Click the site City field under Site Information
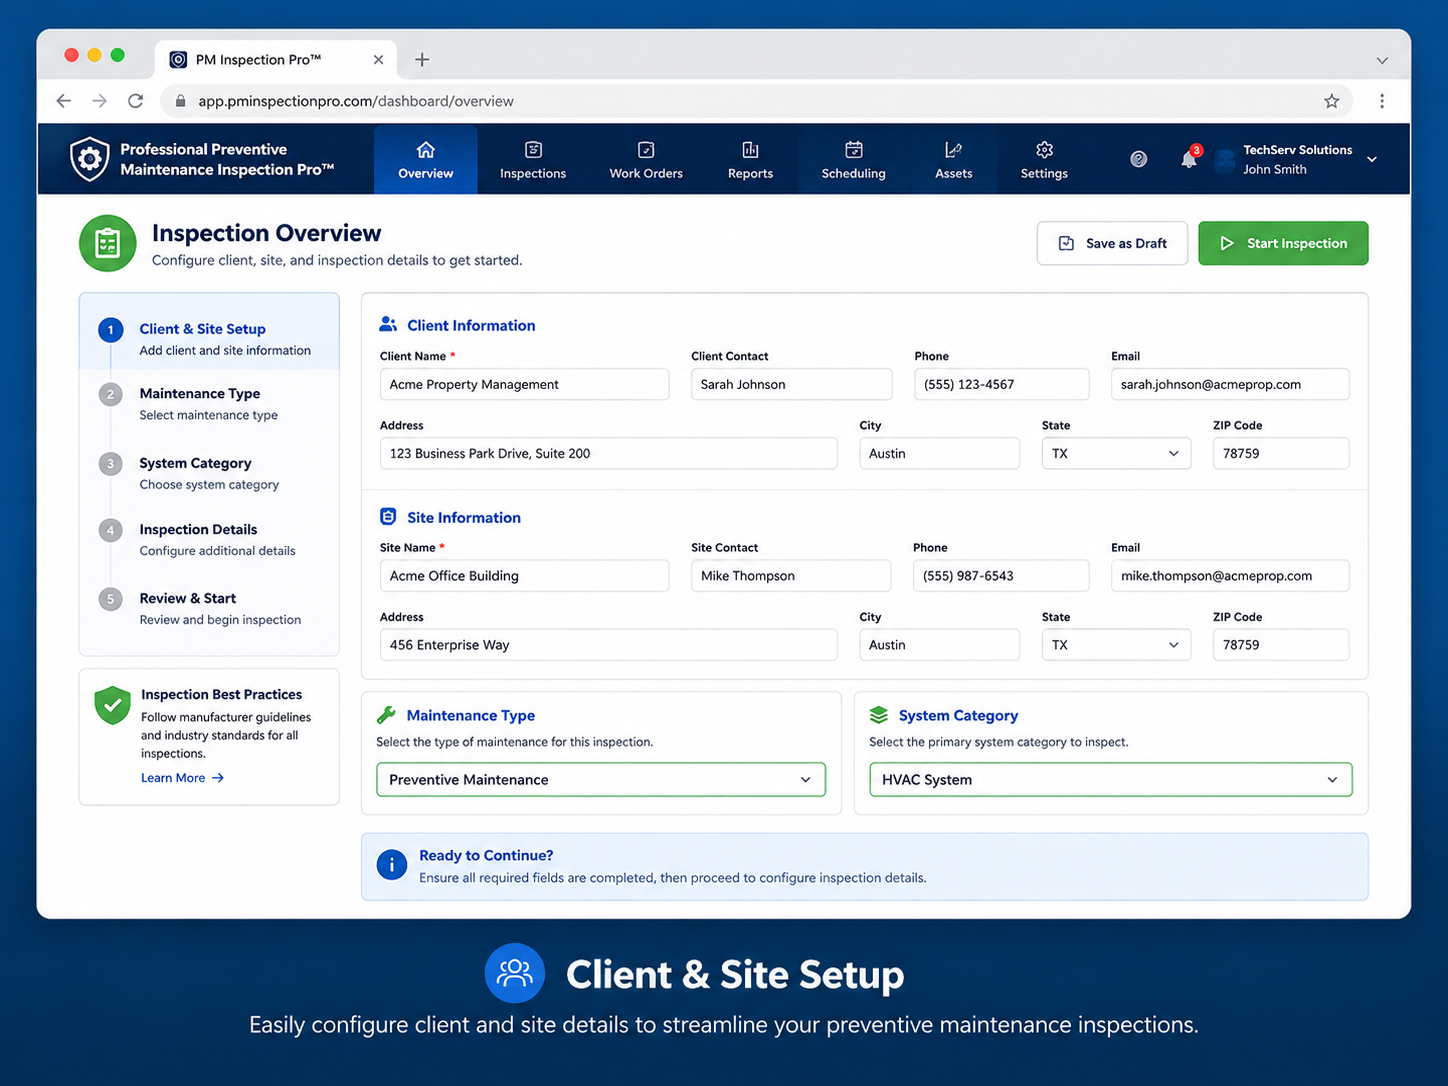The height and width of the screenshot is (1086, 1448). tap(939, 645)
